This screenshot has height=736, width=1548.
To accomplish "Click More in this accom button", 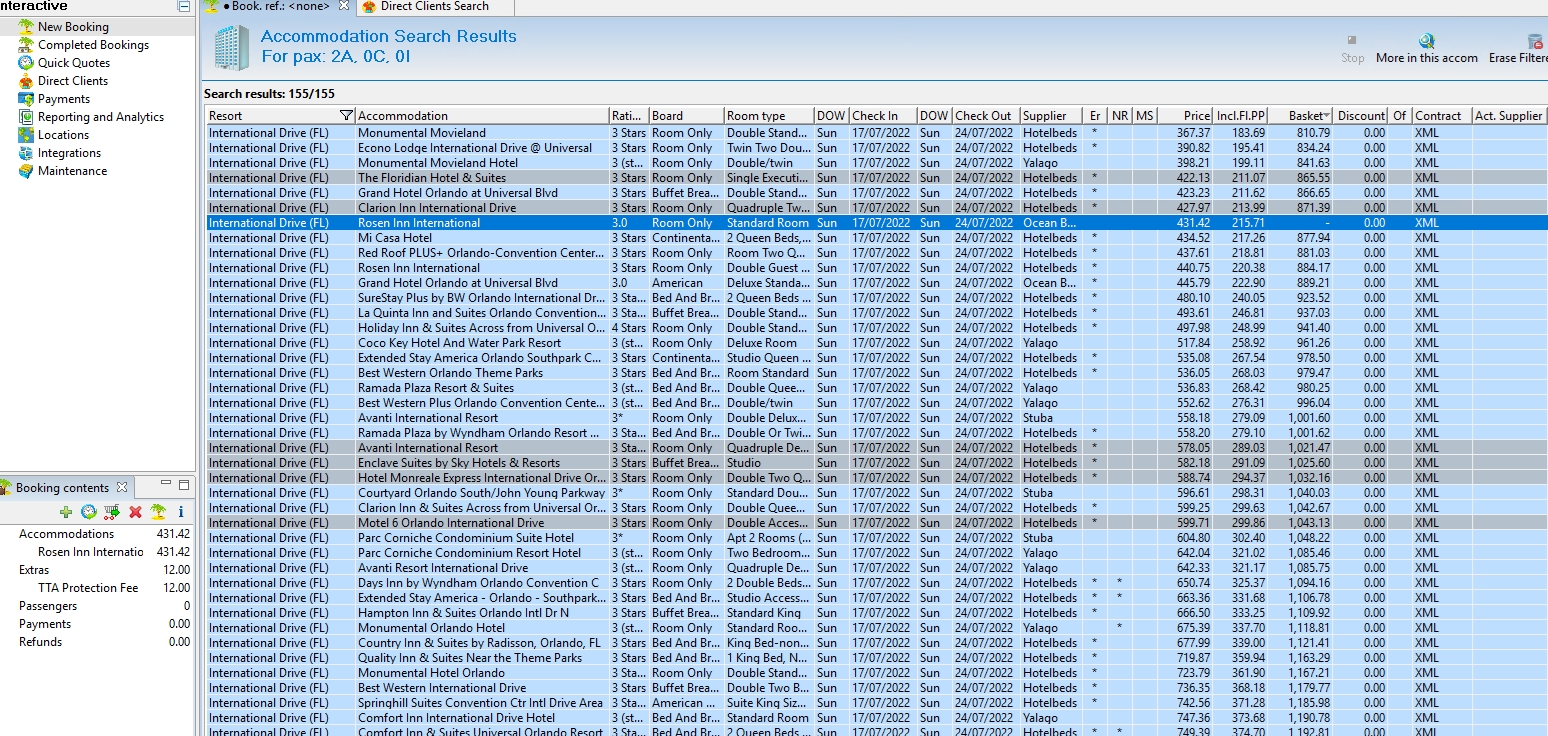I will coord(1427,49).
